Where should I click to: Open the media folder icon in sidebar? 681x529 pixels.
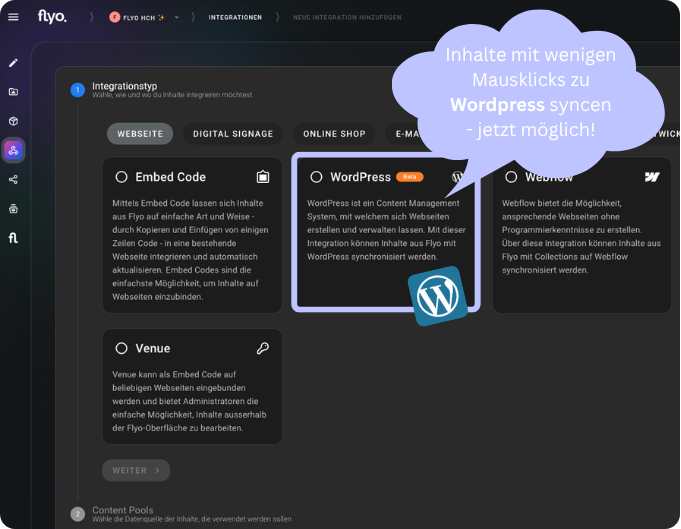click(x=13, y=92)
